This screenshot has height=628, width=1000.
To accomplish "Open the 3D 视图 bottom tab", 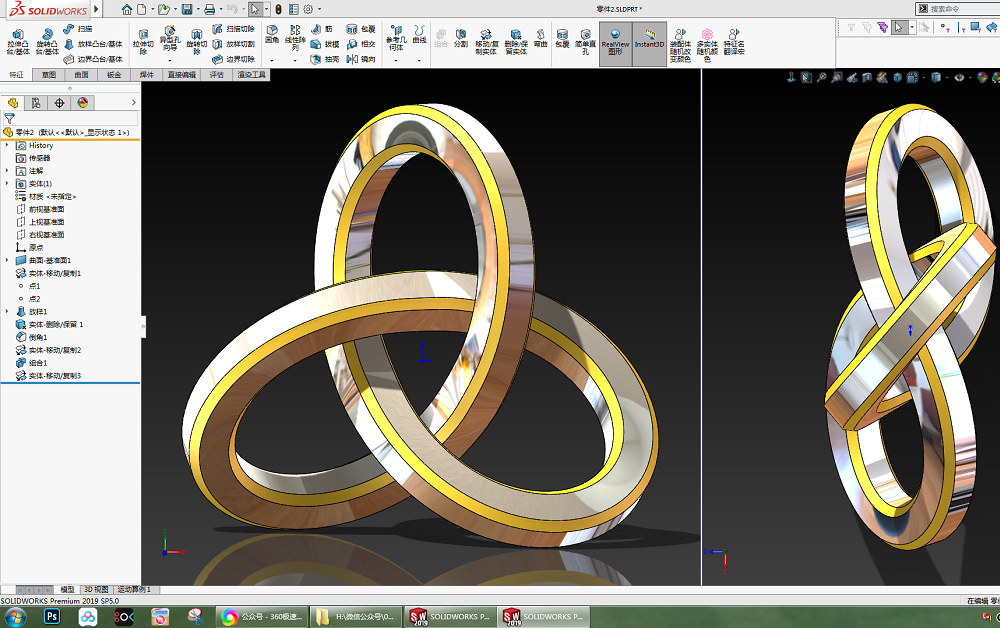I will pos(96,590).
